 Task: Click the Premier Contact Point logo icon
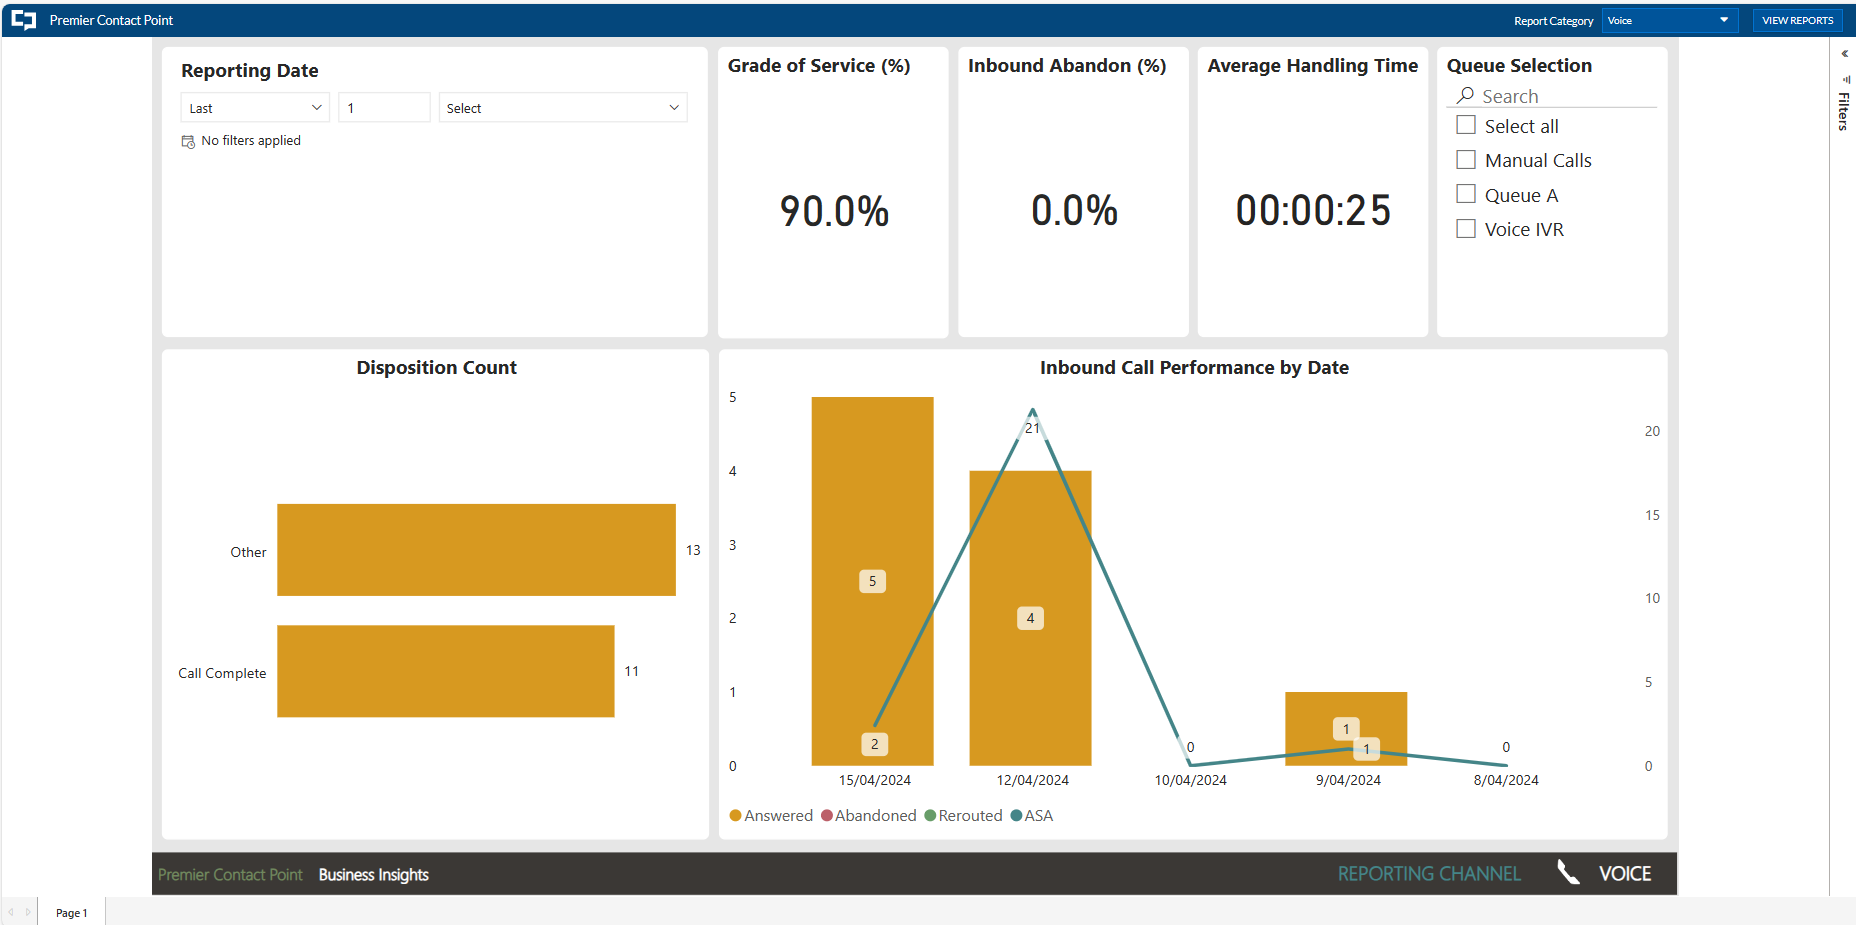point(24,20)
